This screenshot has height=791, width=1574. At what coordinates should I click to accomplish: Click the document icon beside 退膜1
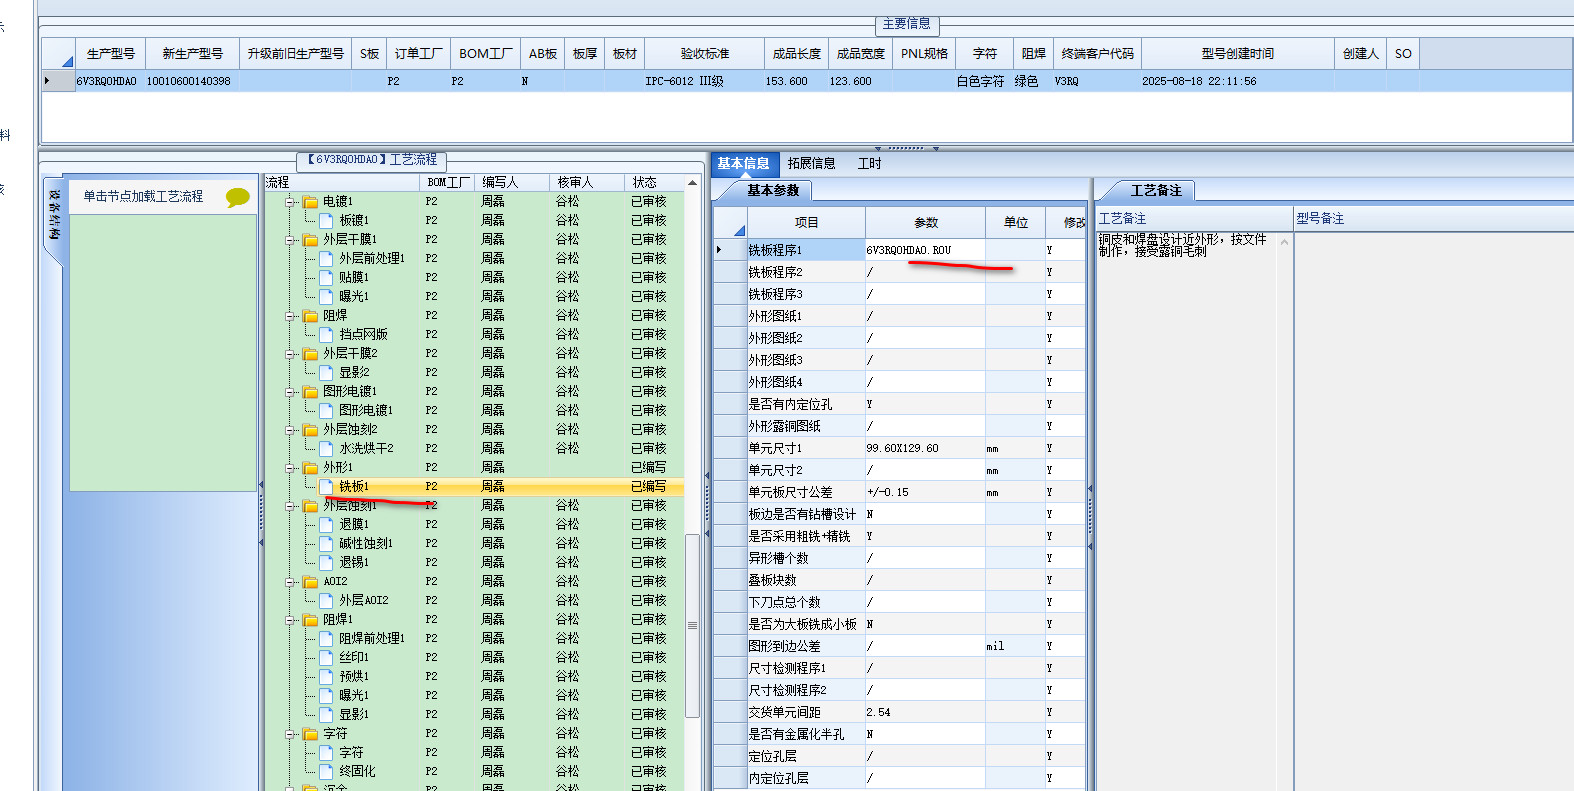coord(326,524)
